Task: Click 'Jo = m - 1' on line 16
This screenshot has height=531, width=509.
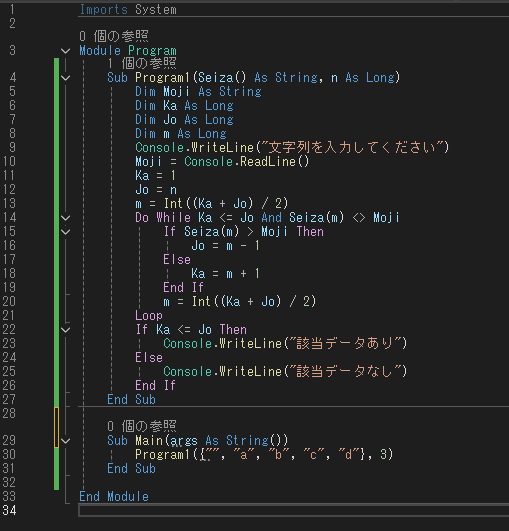Action: 226,246
